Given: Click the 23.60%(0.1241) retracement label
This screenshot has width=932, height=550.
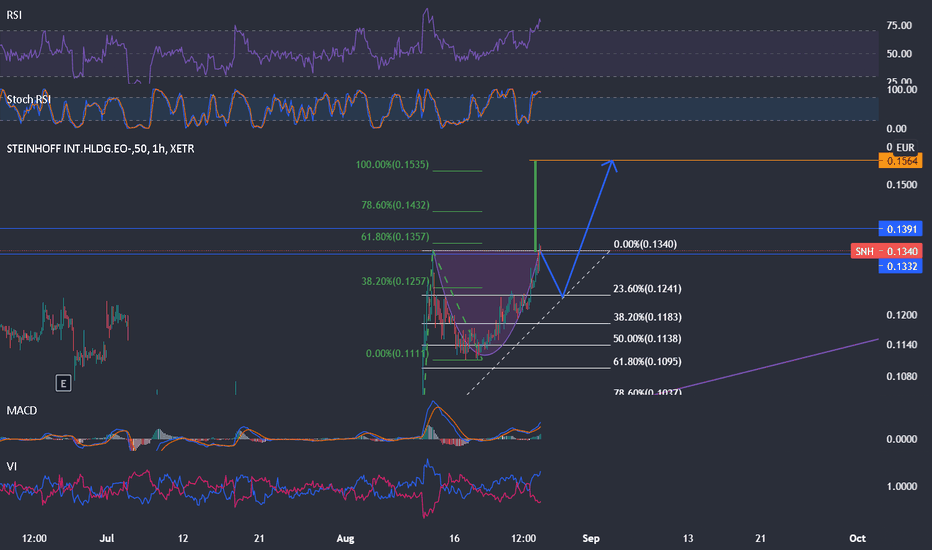Looking at the screenshot, I should pos(647,288).
